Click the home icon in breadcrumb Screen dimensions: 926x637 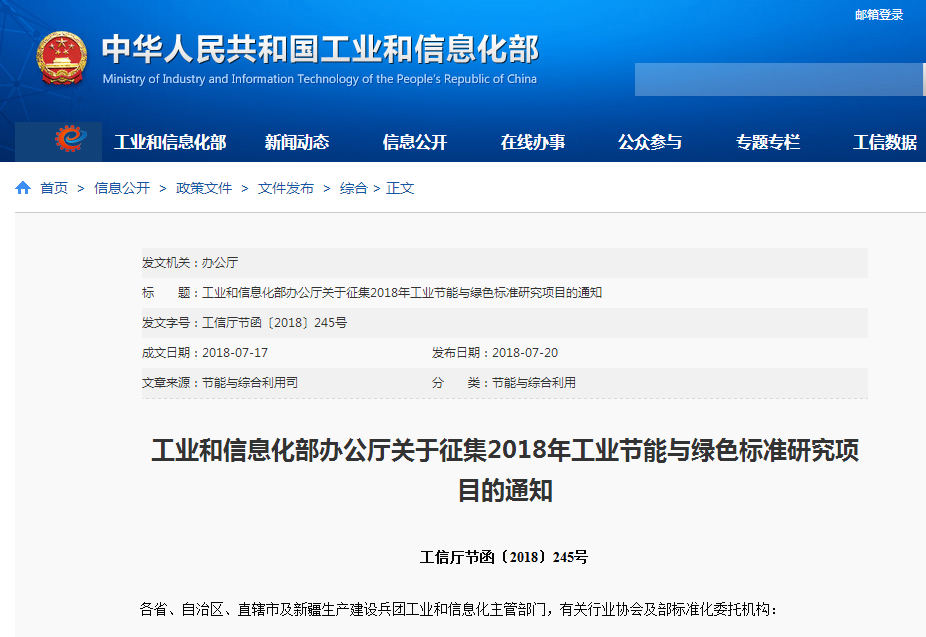(23, 188)
